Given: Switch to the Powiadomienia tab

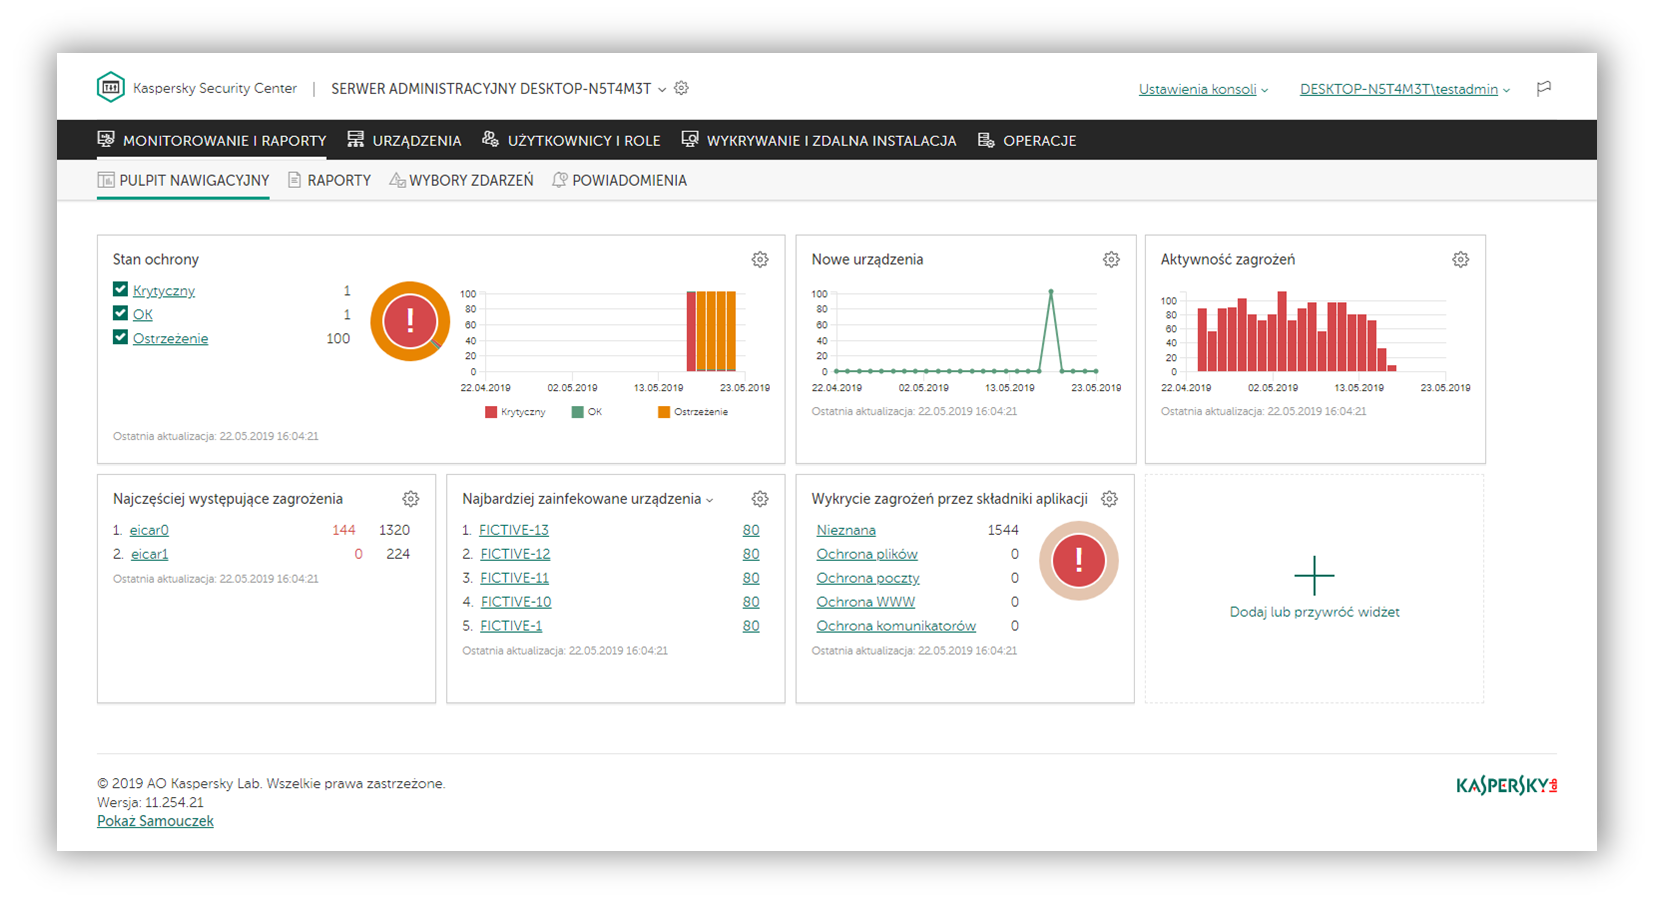Looking at the screenshot, I should tap(620, 180).
